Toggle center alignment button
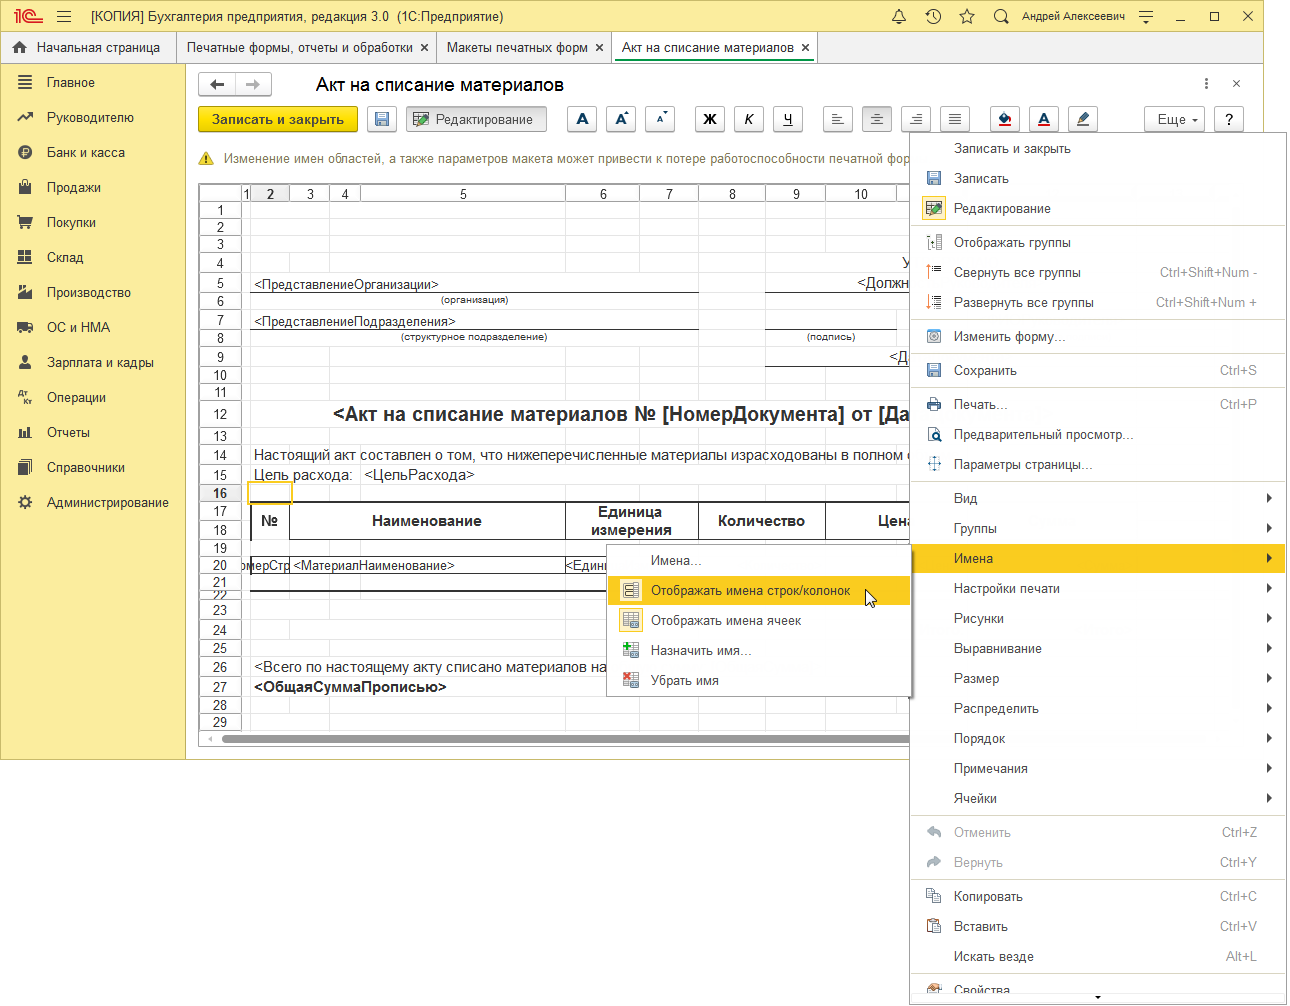The image size is (1290, 1006). [877, 119]
